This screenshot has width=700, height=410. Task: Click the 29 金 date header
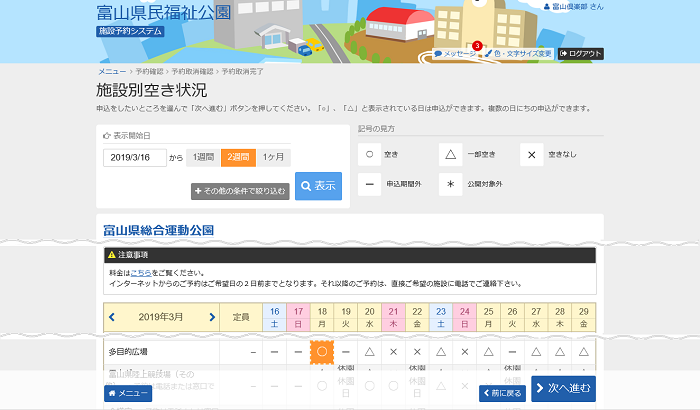pos(583,318)
